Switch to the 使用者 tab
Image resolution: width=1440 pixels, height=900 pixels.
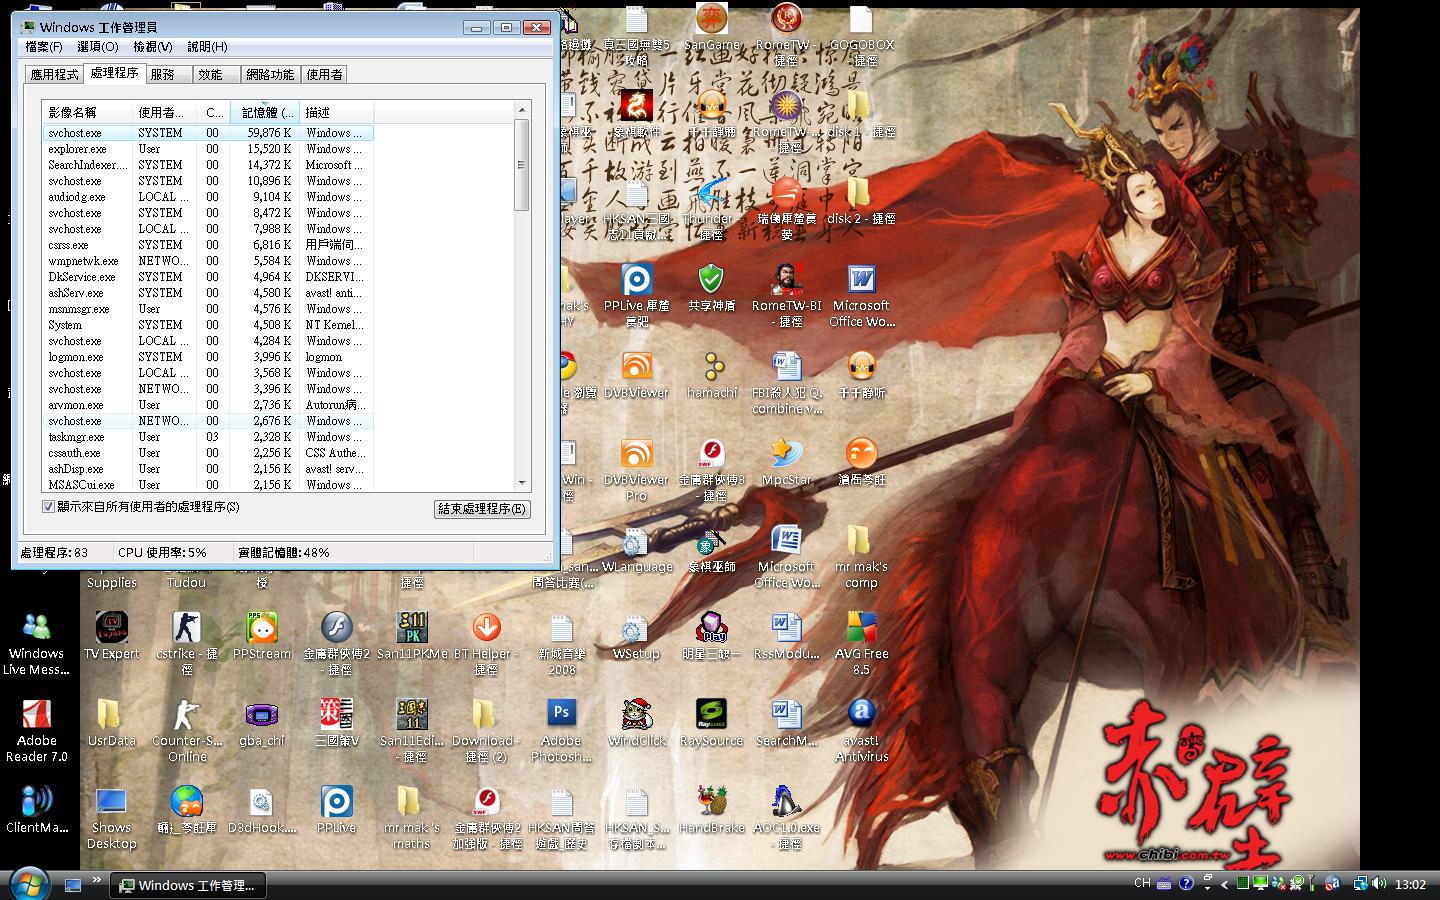pos(324,74)
